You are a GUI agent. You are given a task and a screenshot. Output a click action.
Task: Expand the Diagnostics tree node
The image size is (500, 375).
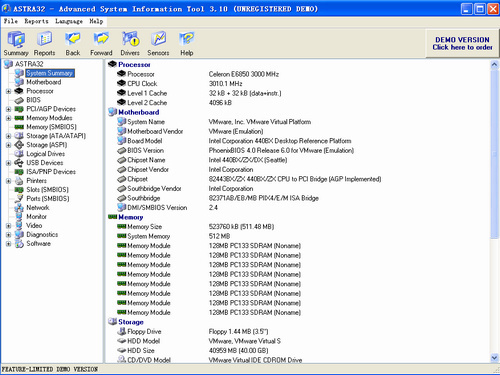(x=9, y=235)
